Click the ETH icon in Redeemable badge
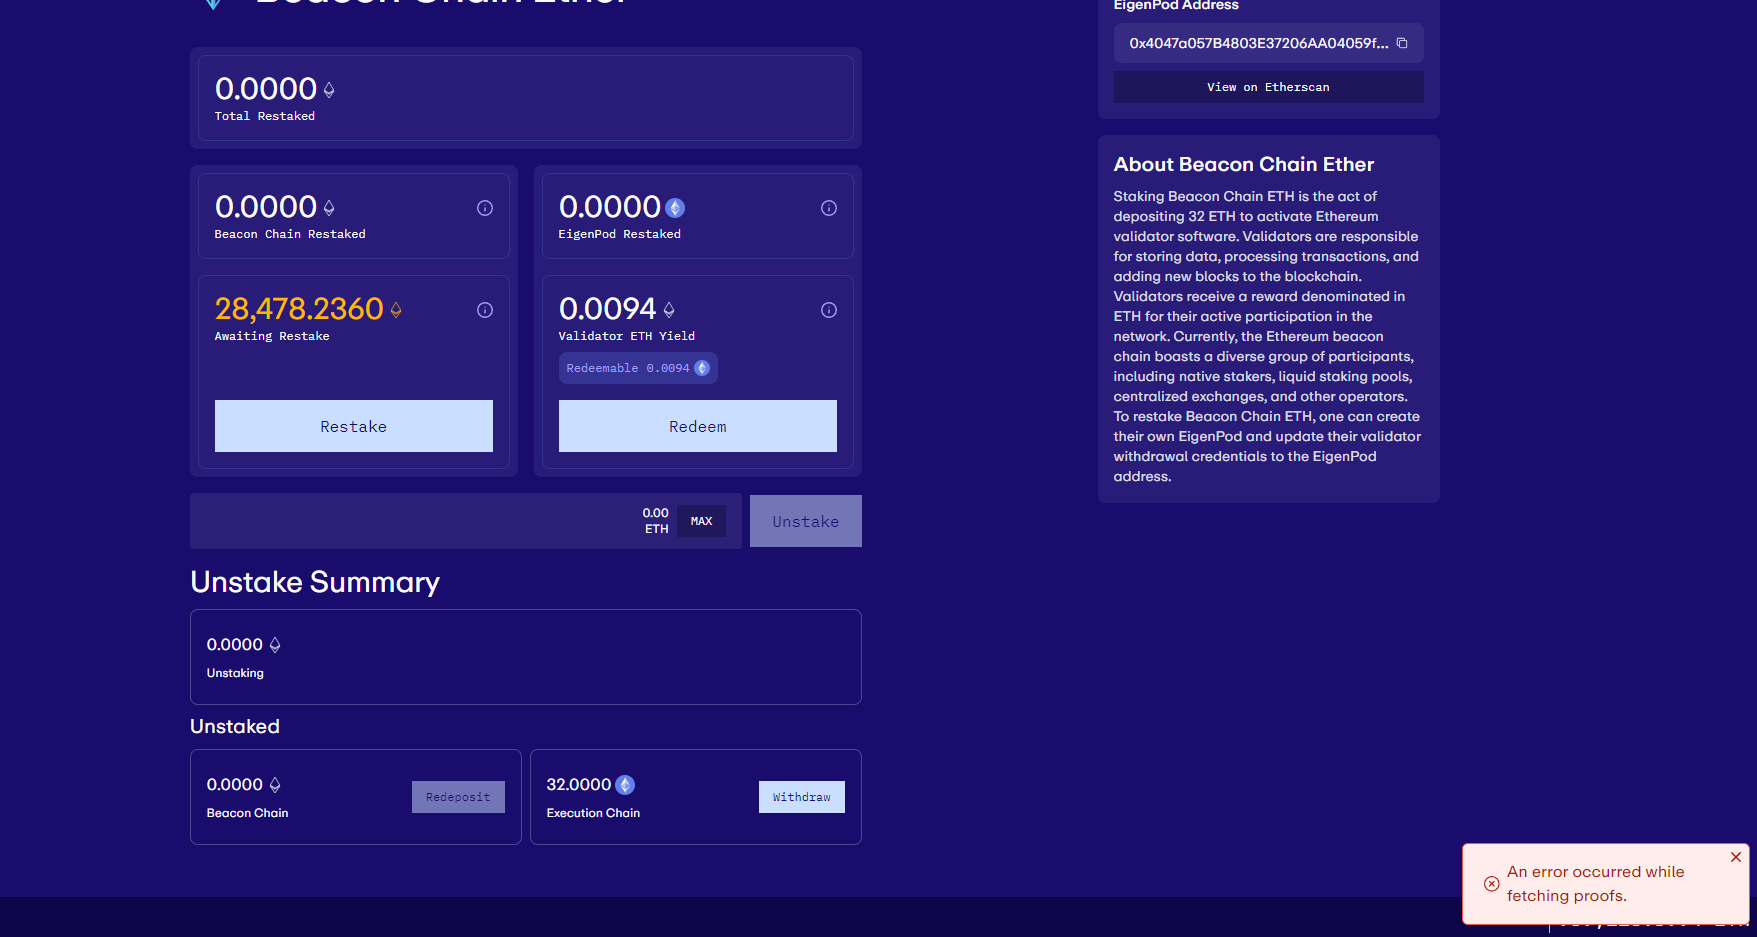1757x937 pixels. 702,368
